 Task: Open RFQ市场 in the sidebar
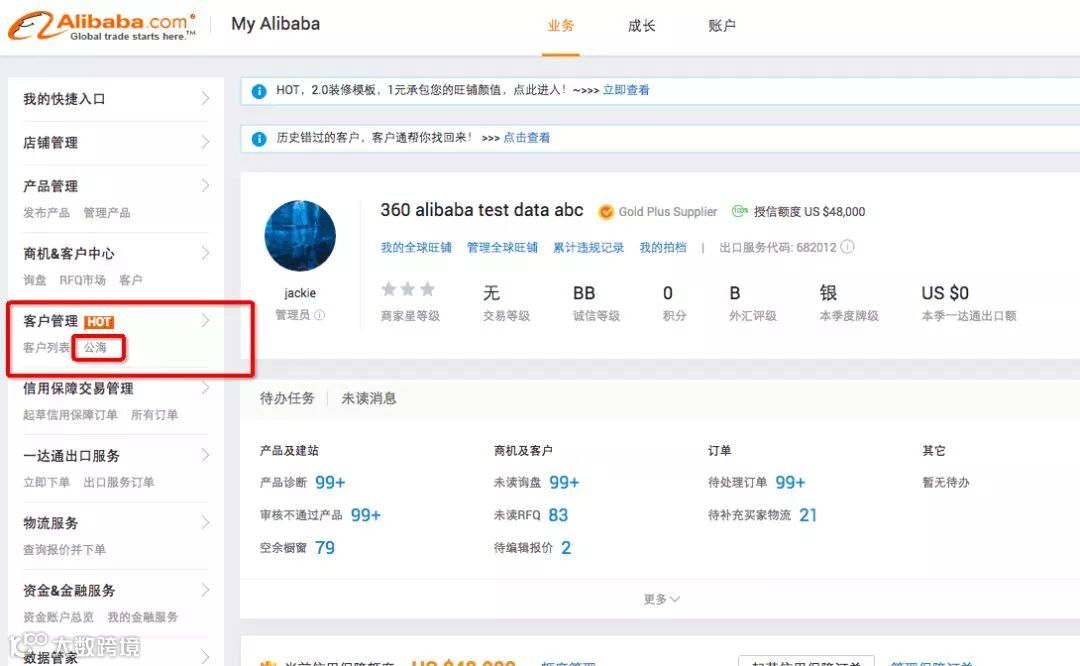pyautogui.click(x=83, y=280)
